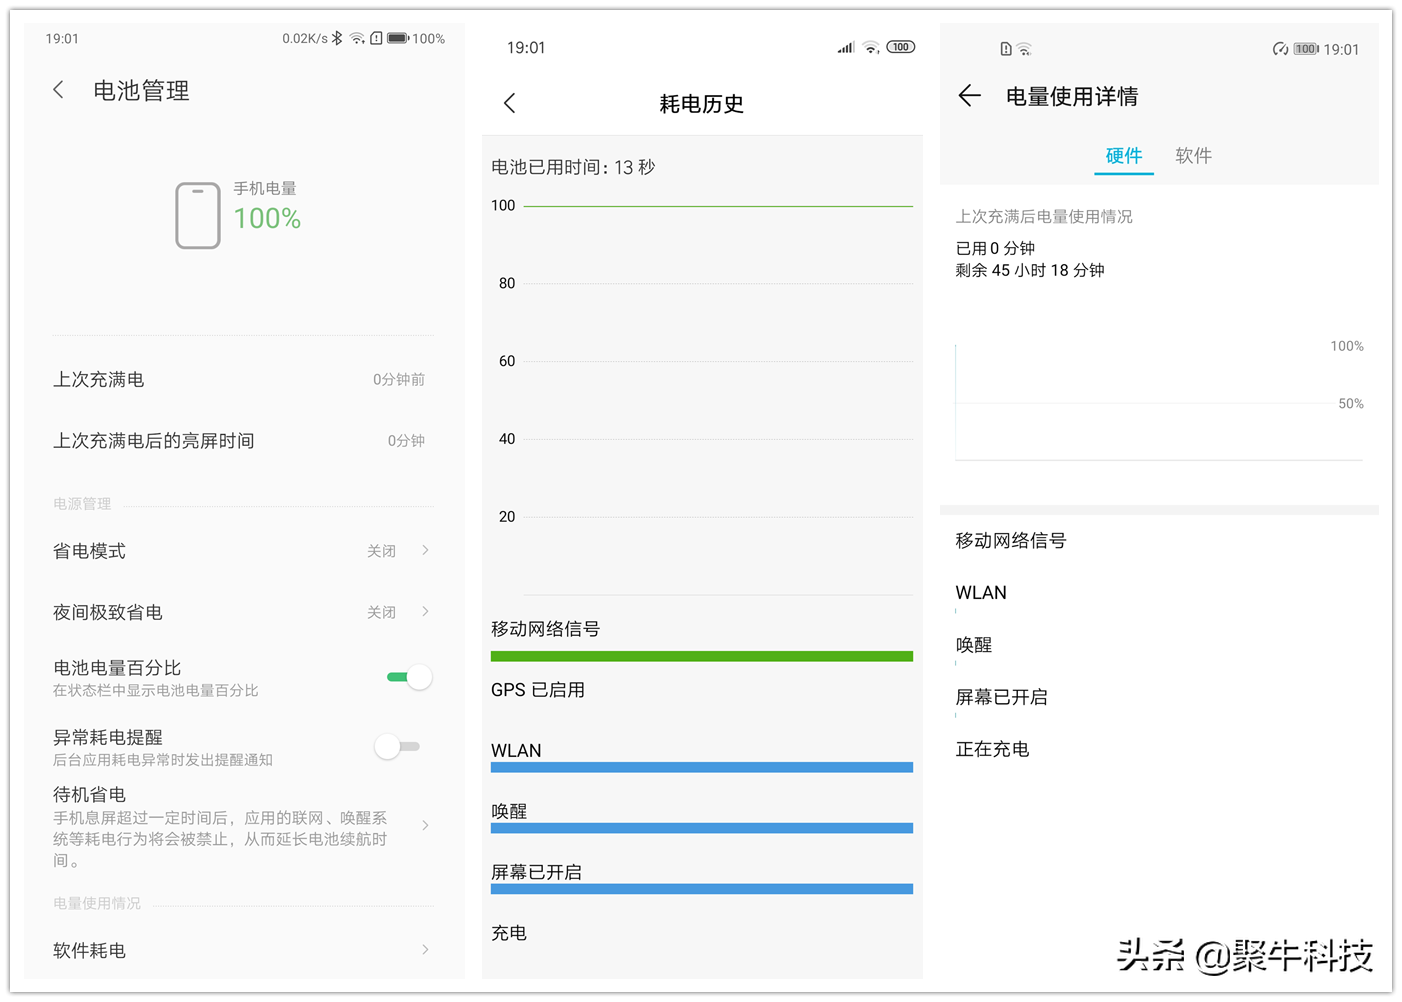
Task: Tap 电池电量百分比 label
Action: [117, 668]
